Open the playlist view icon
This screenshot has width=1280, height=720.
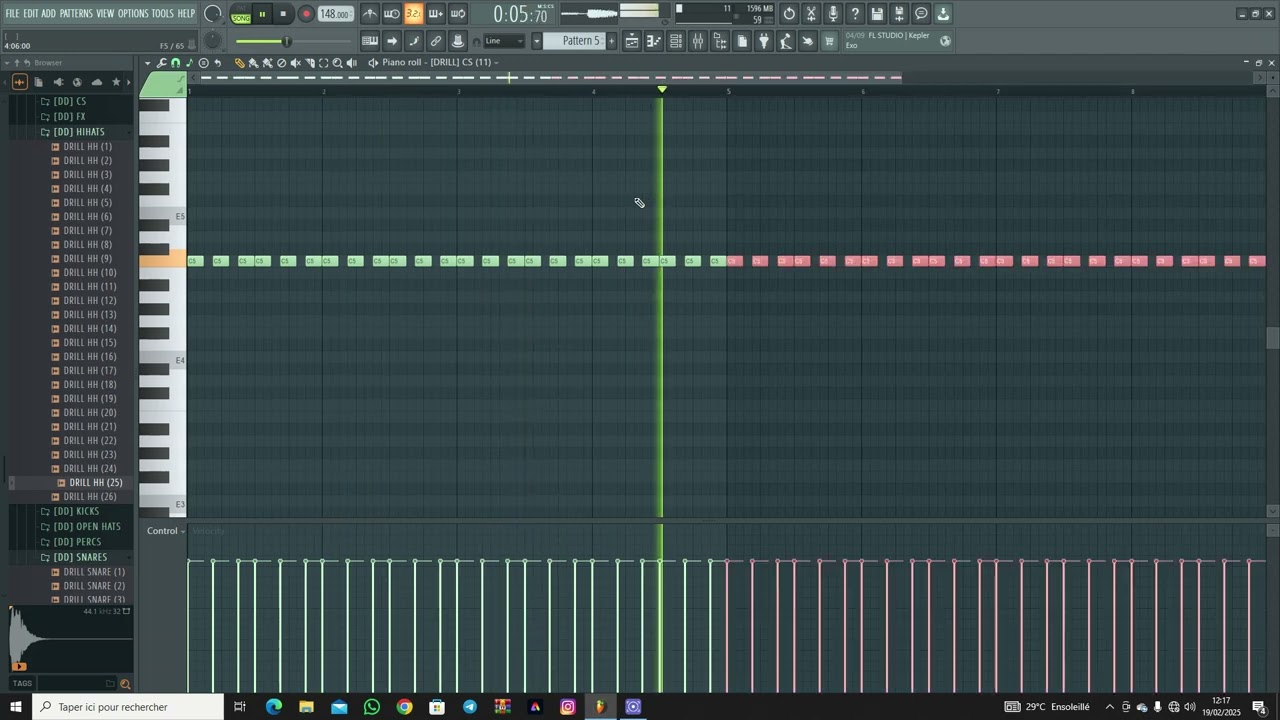[632, 41]
